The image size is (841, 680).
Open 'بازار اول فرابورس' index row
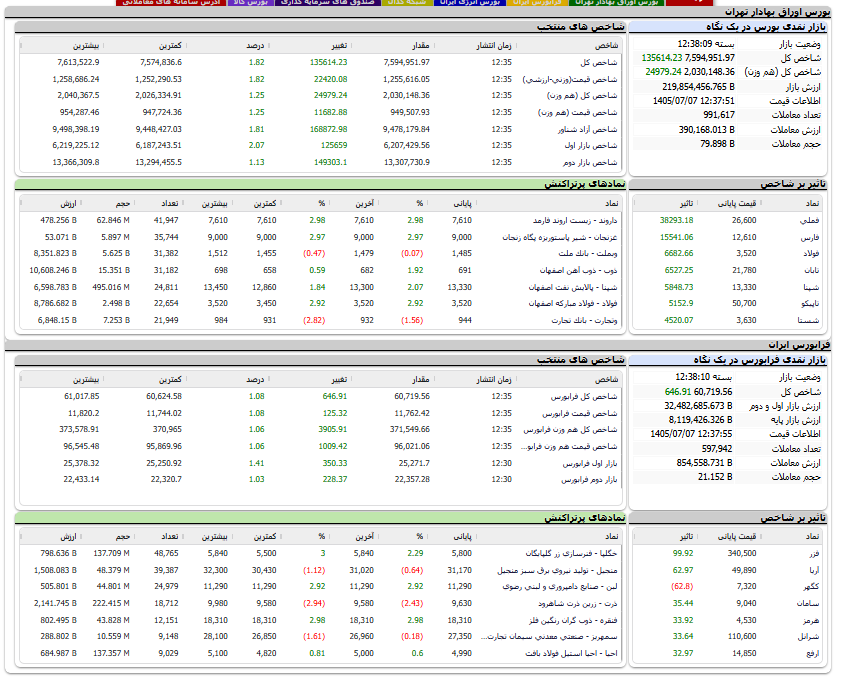pyautogui.click(x=321, y=463)
